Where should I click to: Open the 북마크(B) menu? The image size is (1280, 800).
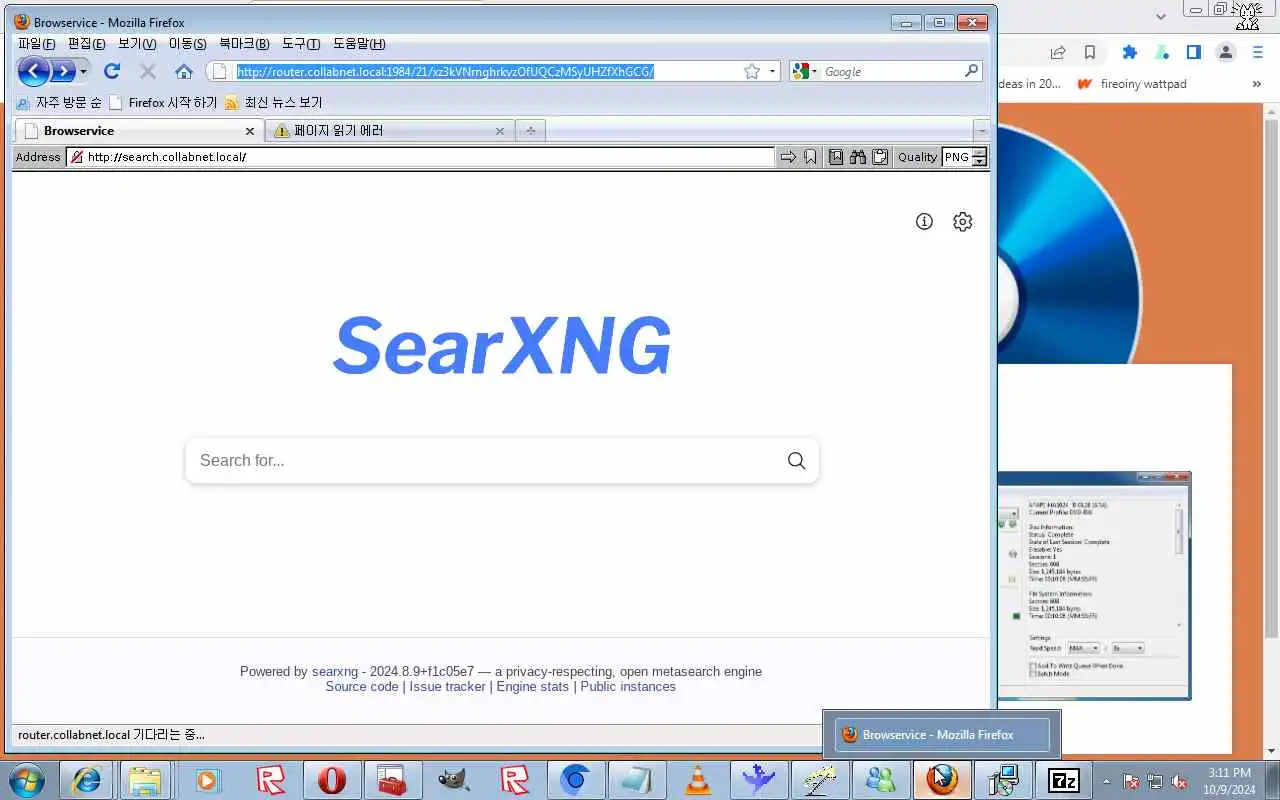point(244,44)
